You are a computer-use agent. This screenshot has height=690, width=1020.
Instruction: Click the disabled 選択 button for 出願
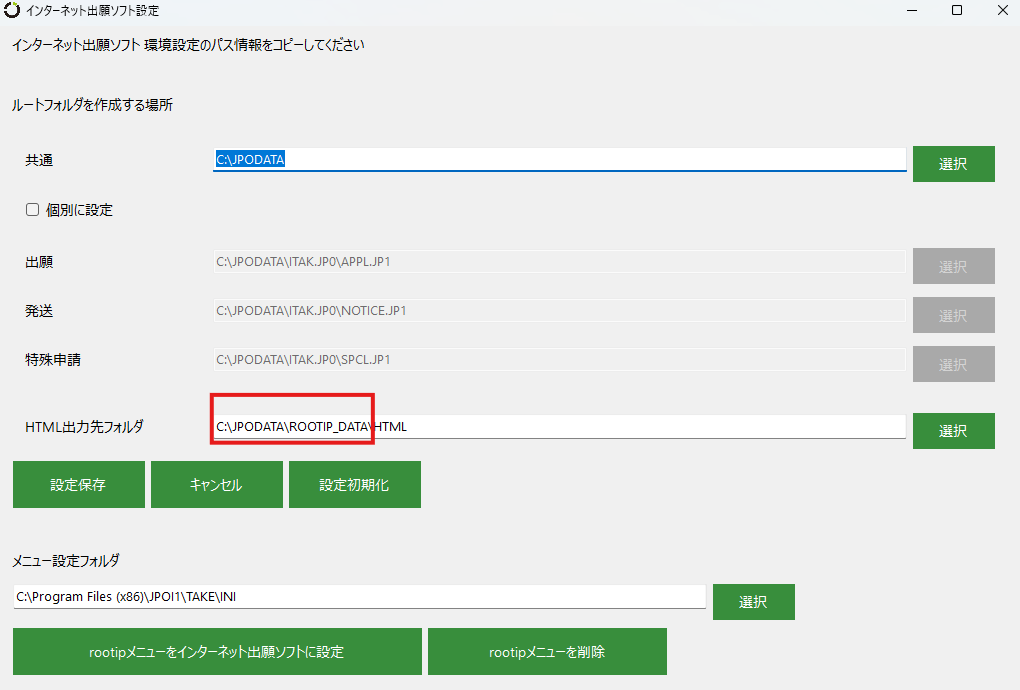click(954, 266)
